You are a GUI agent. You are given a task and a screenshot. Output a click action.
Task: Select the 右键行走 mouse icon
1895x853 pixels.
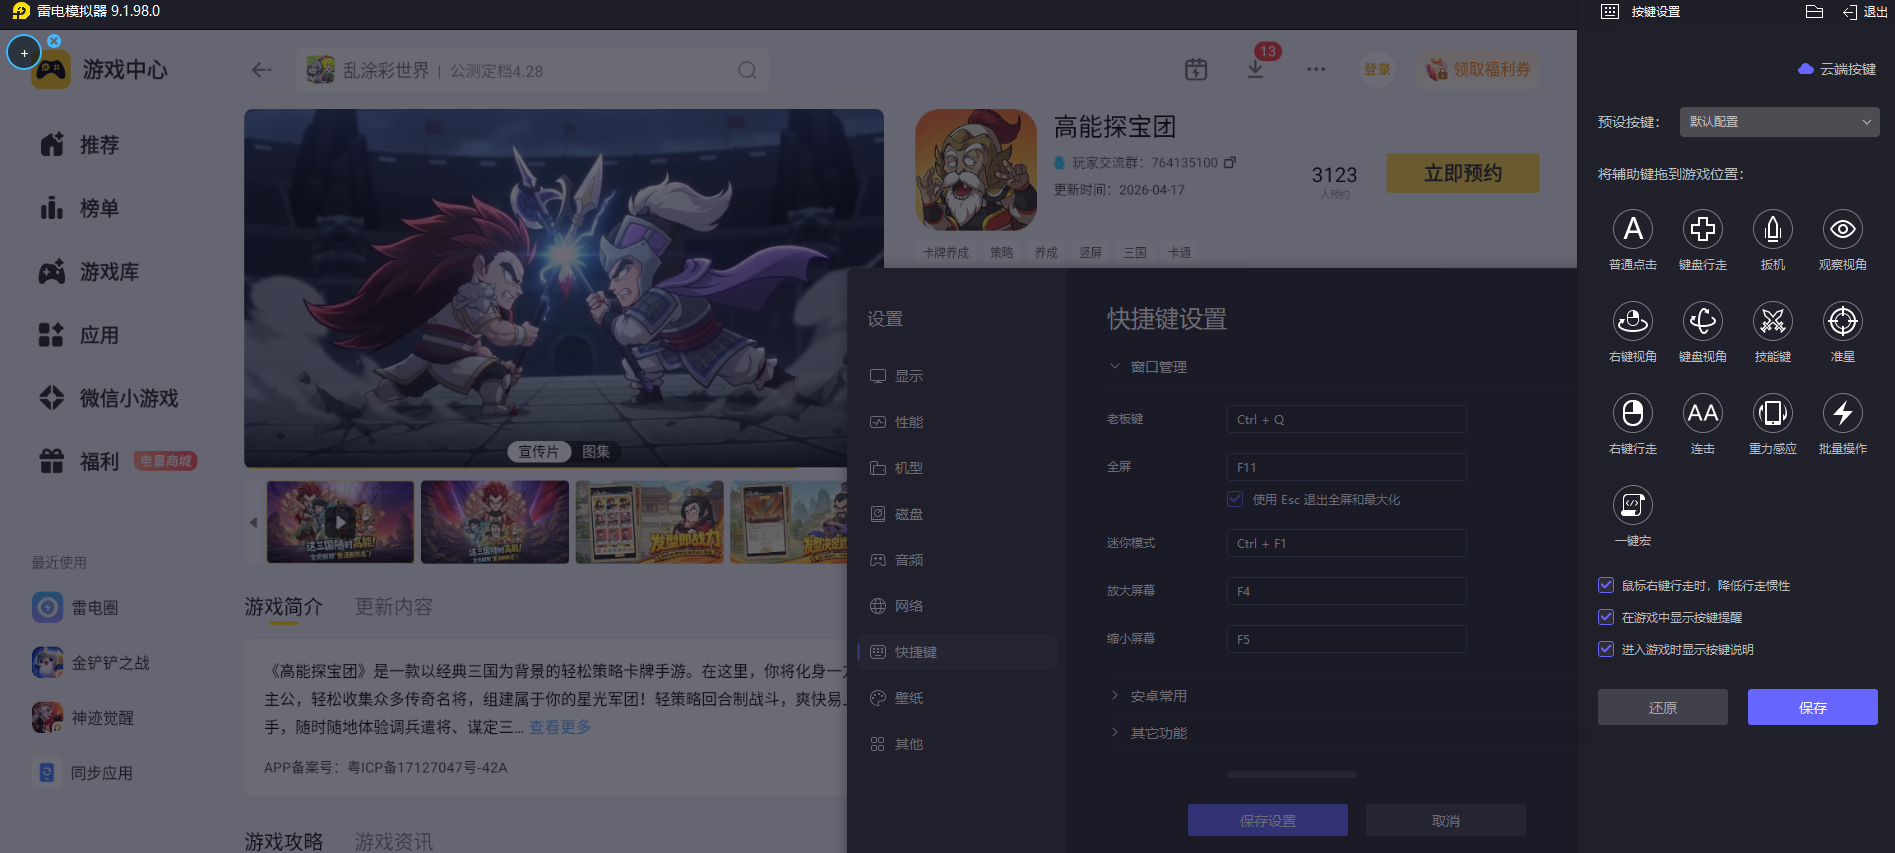[1633, 414]
